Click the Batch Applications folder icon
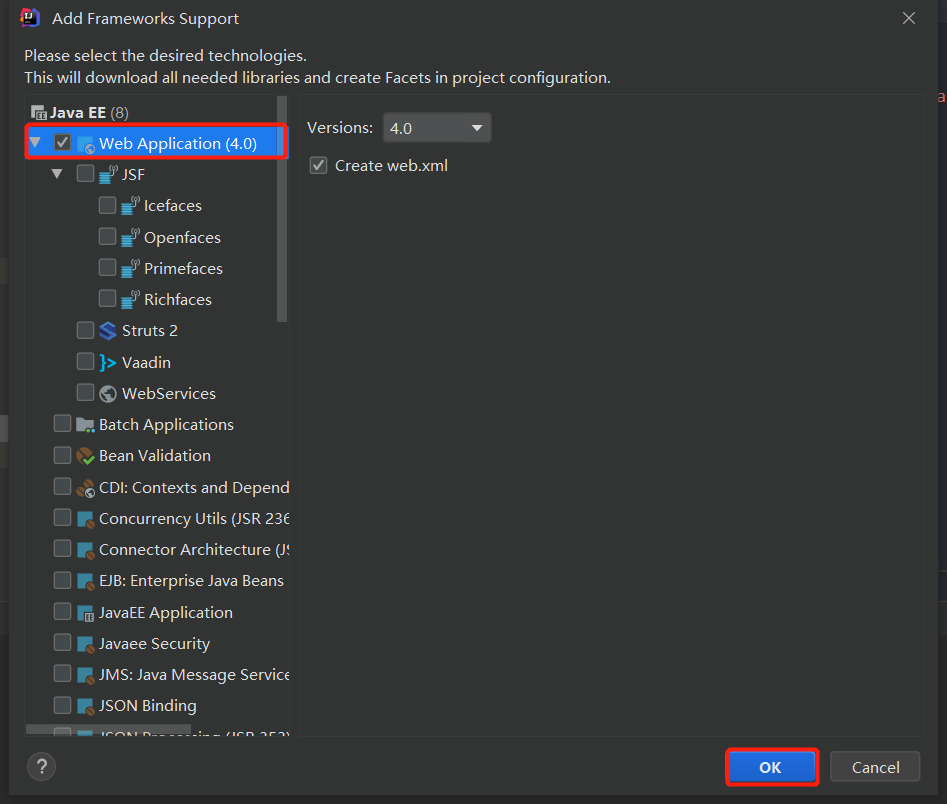The width and height of the screenshot is (947, 804). click(86, 425)
